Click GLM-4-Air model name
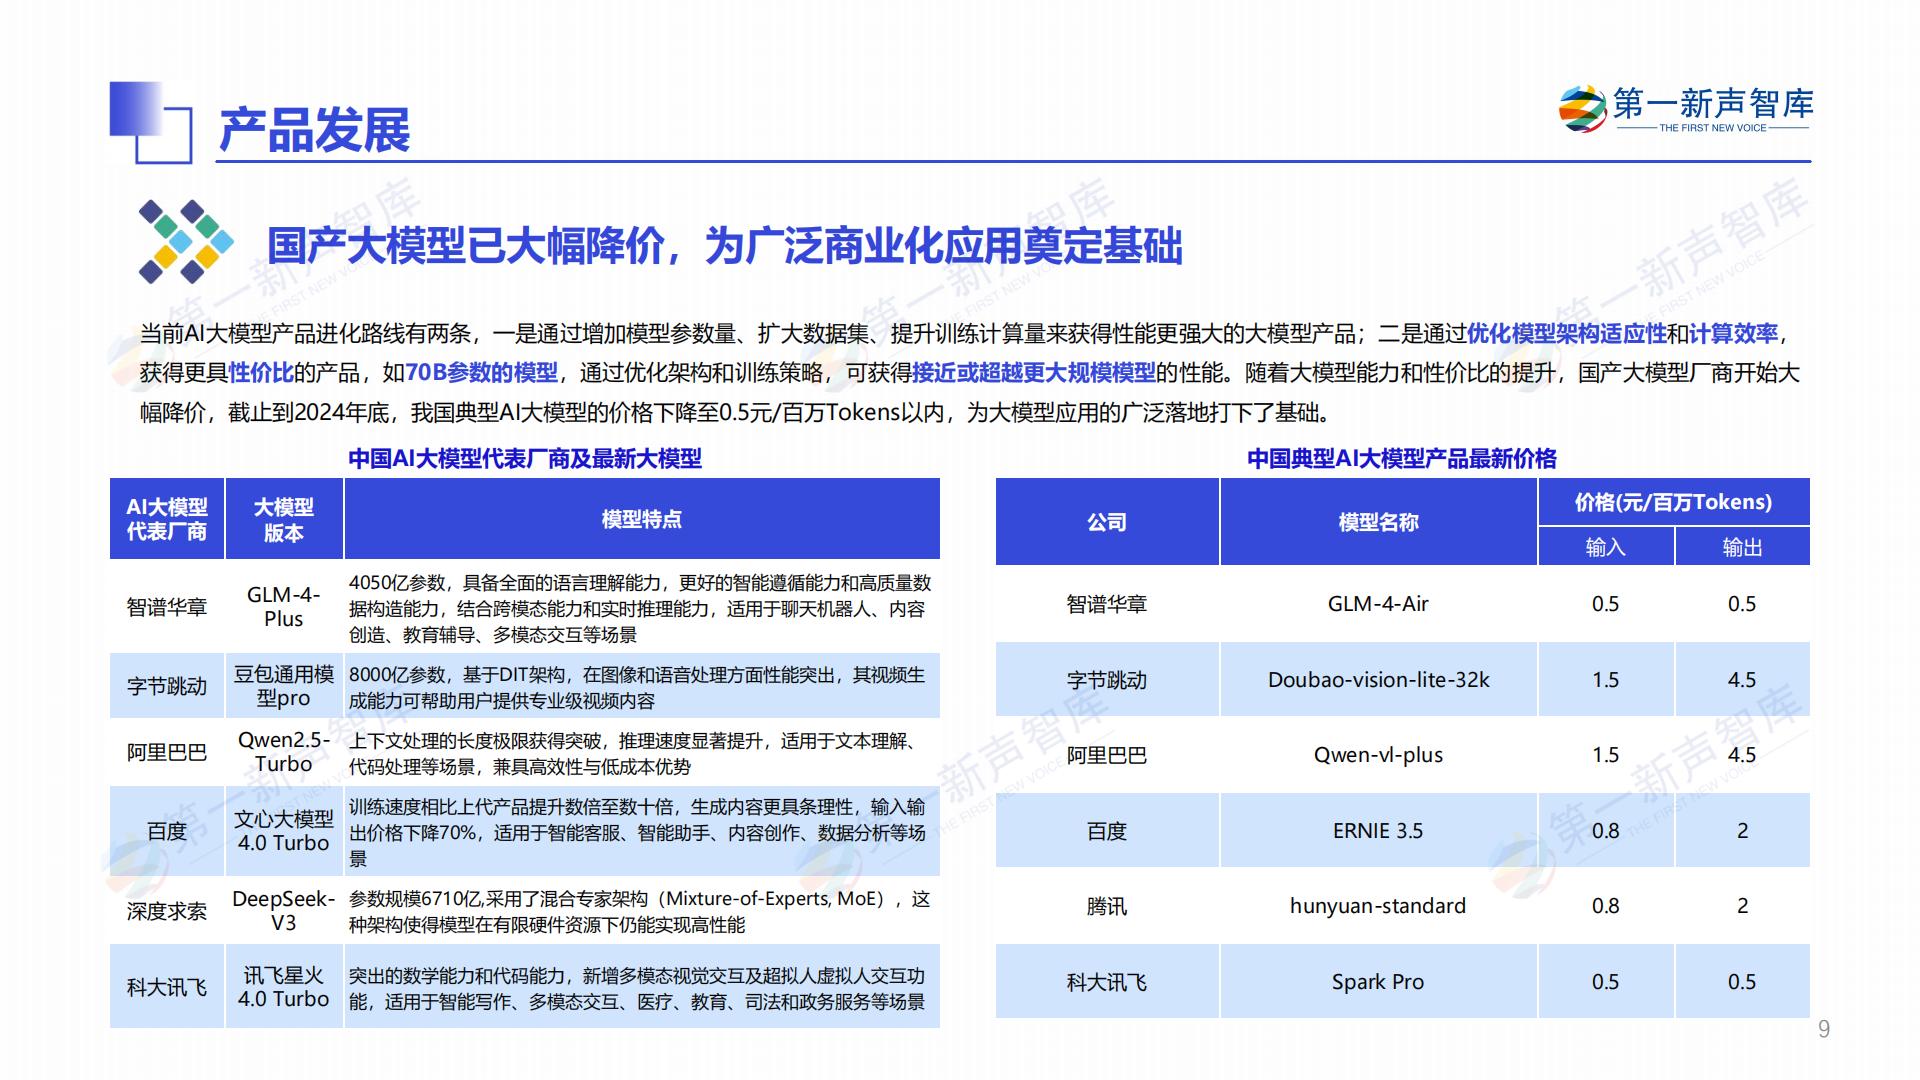Screen dimensions: 1920x1080 (1379, 604)
